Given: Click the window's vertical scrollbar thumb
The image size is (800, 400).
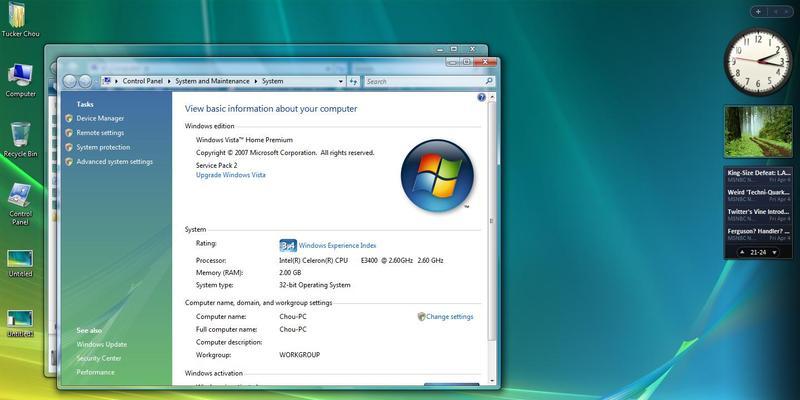Looking at the screenshot, I should 492,219.
